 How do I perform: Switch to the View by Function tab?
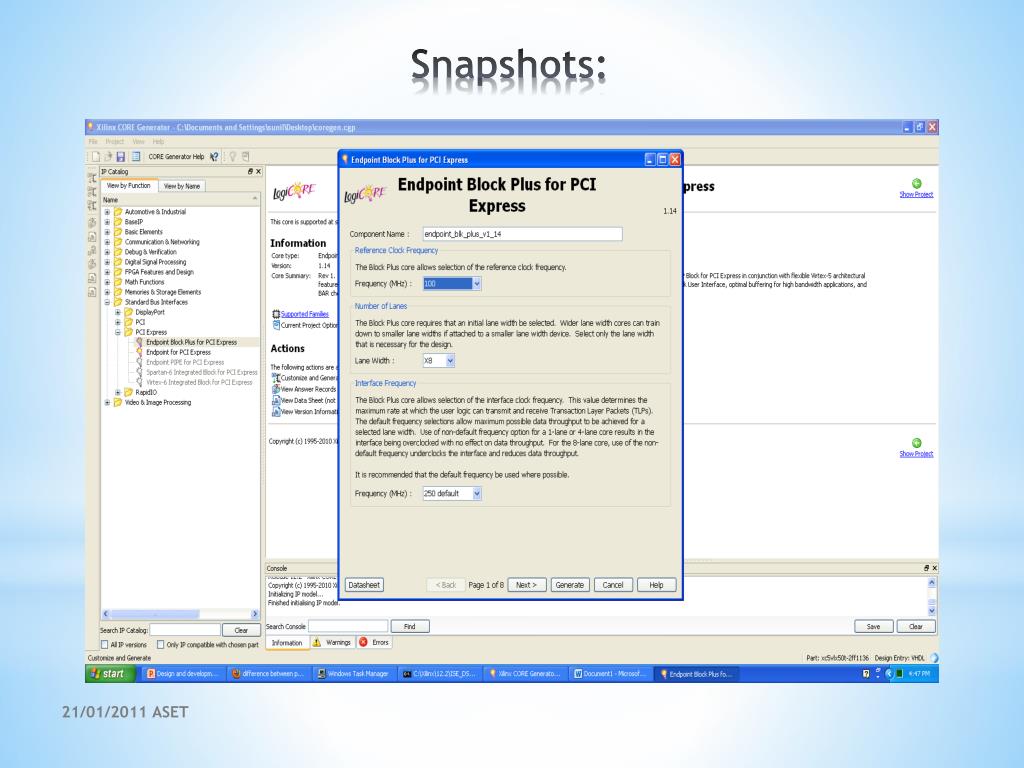[x=129, y=185]
